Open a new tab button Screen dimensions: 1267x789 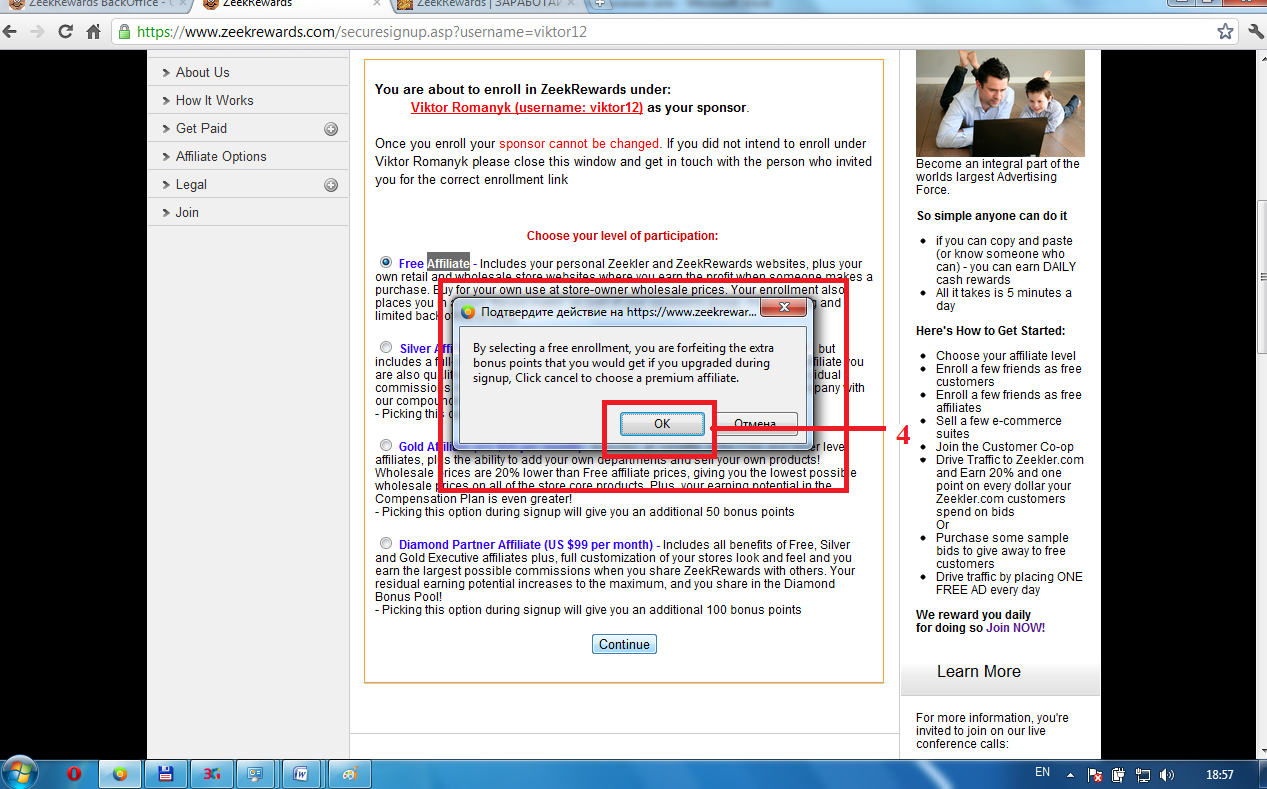pyautogui.click(x=599, y=4)
